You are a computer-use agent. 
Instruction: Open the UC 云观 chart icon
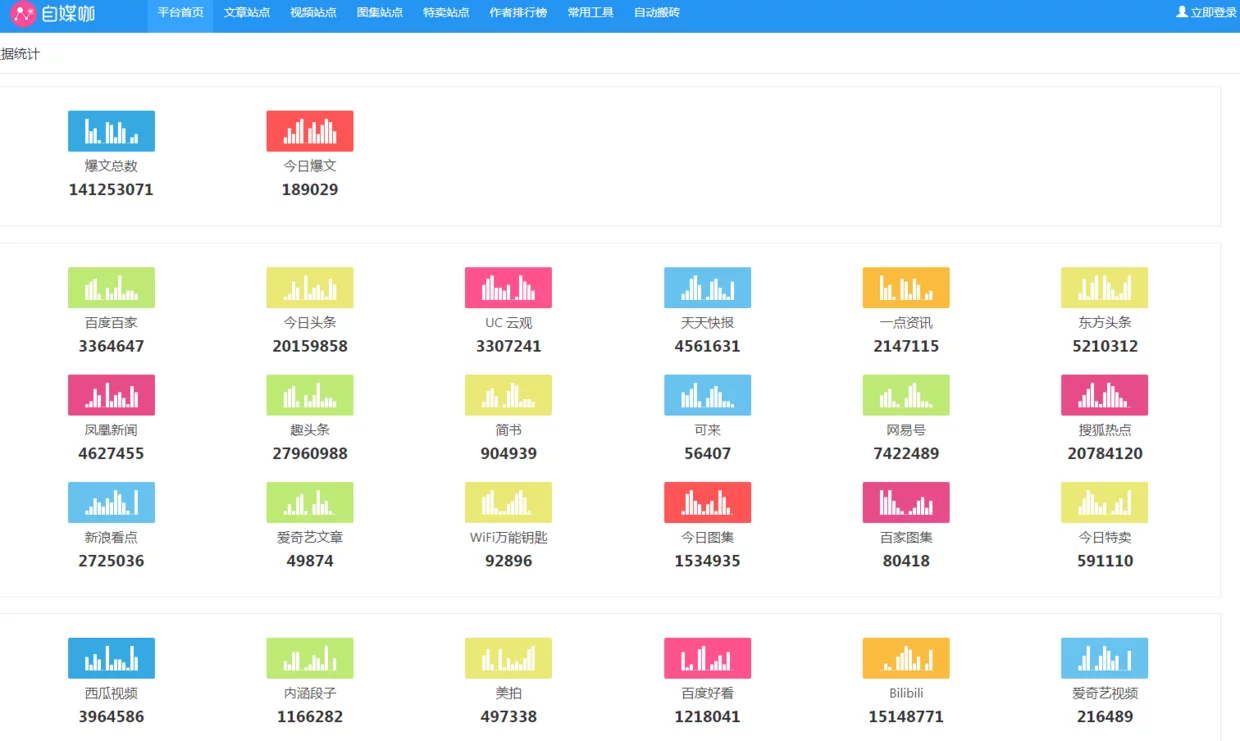tap(508, 288)
